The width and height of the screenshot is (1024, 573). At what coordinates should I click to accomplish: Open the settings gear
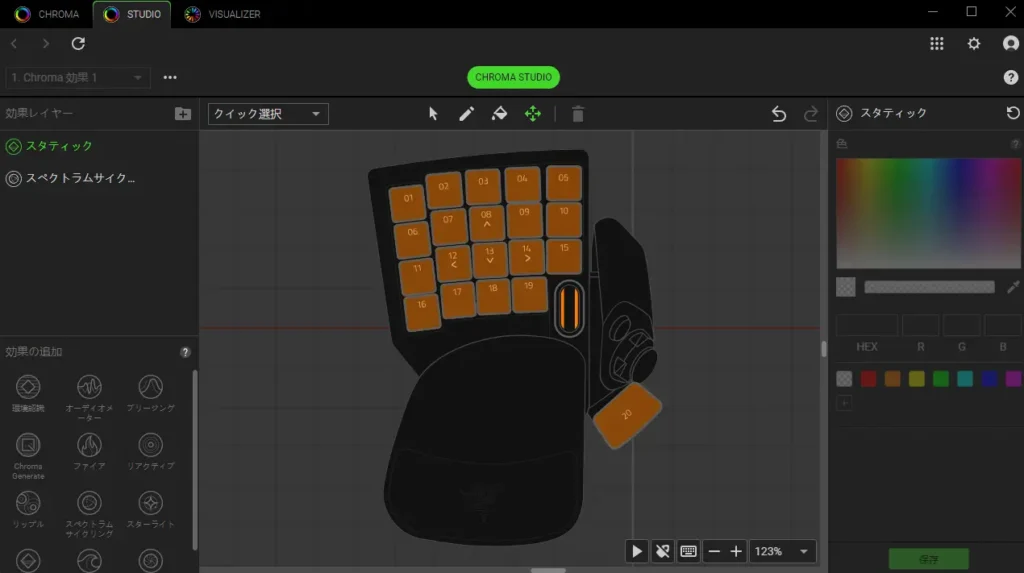[x=974, y=43]
